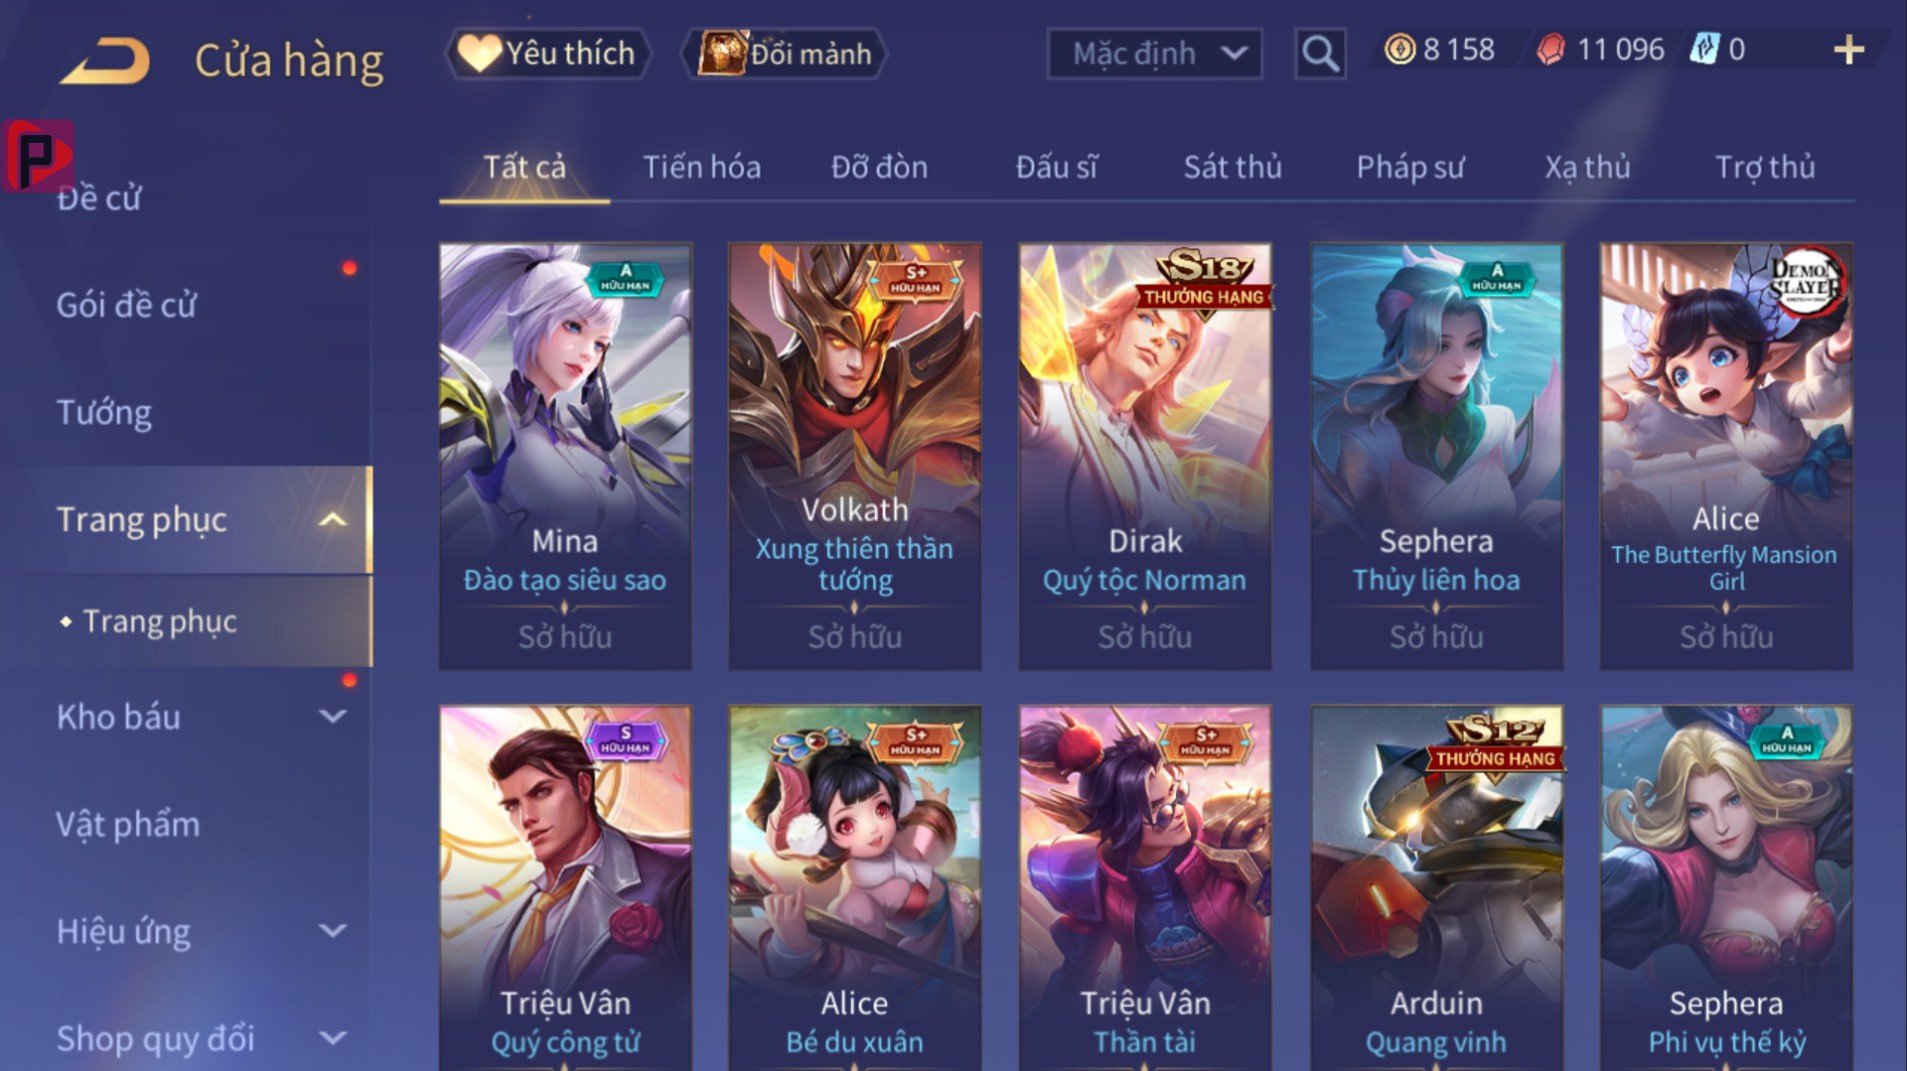Switch to the Pháp sư tab

[1410, 167]
